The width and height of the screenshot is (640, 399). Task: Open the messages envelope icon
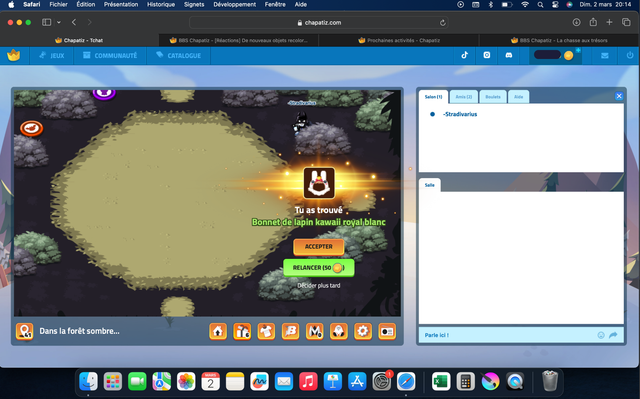(x=605, y=55)
